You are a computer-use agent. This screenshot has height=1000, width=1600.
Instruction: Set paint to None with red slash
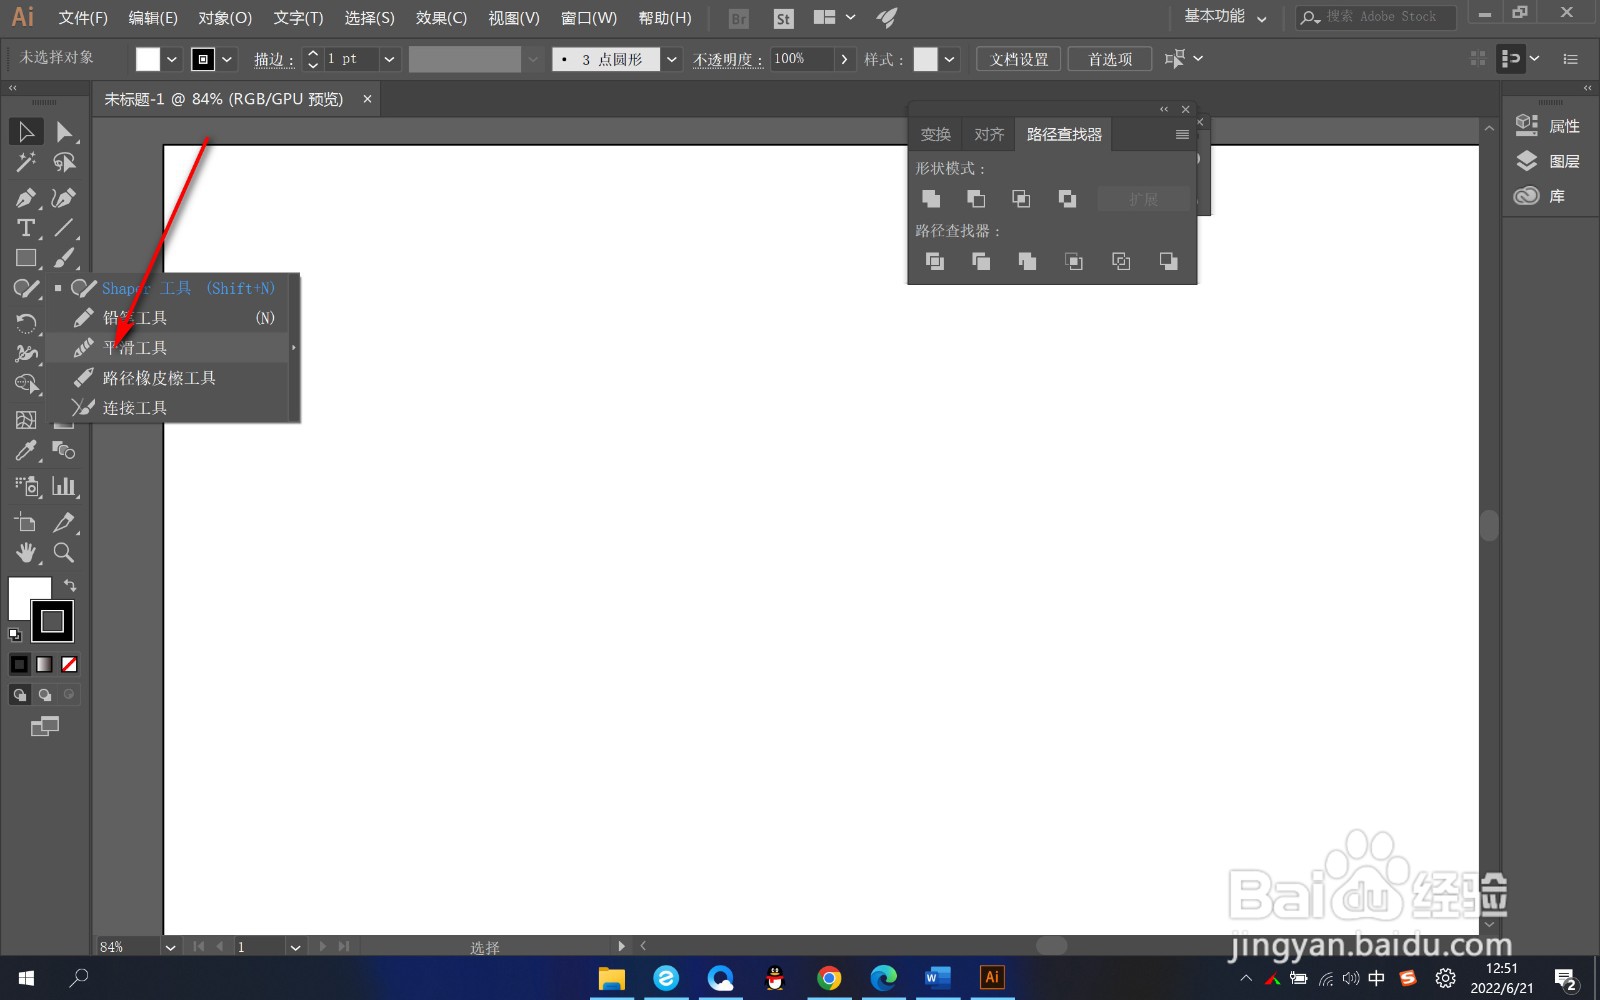69,664
